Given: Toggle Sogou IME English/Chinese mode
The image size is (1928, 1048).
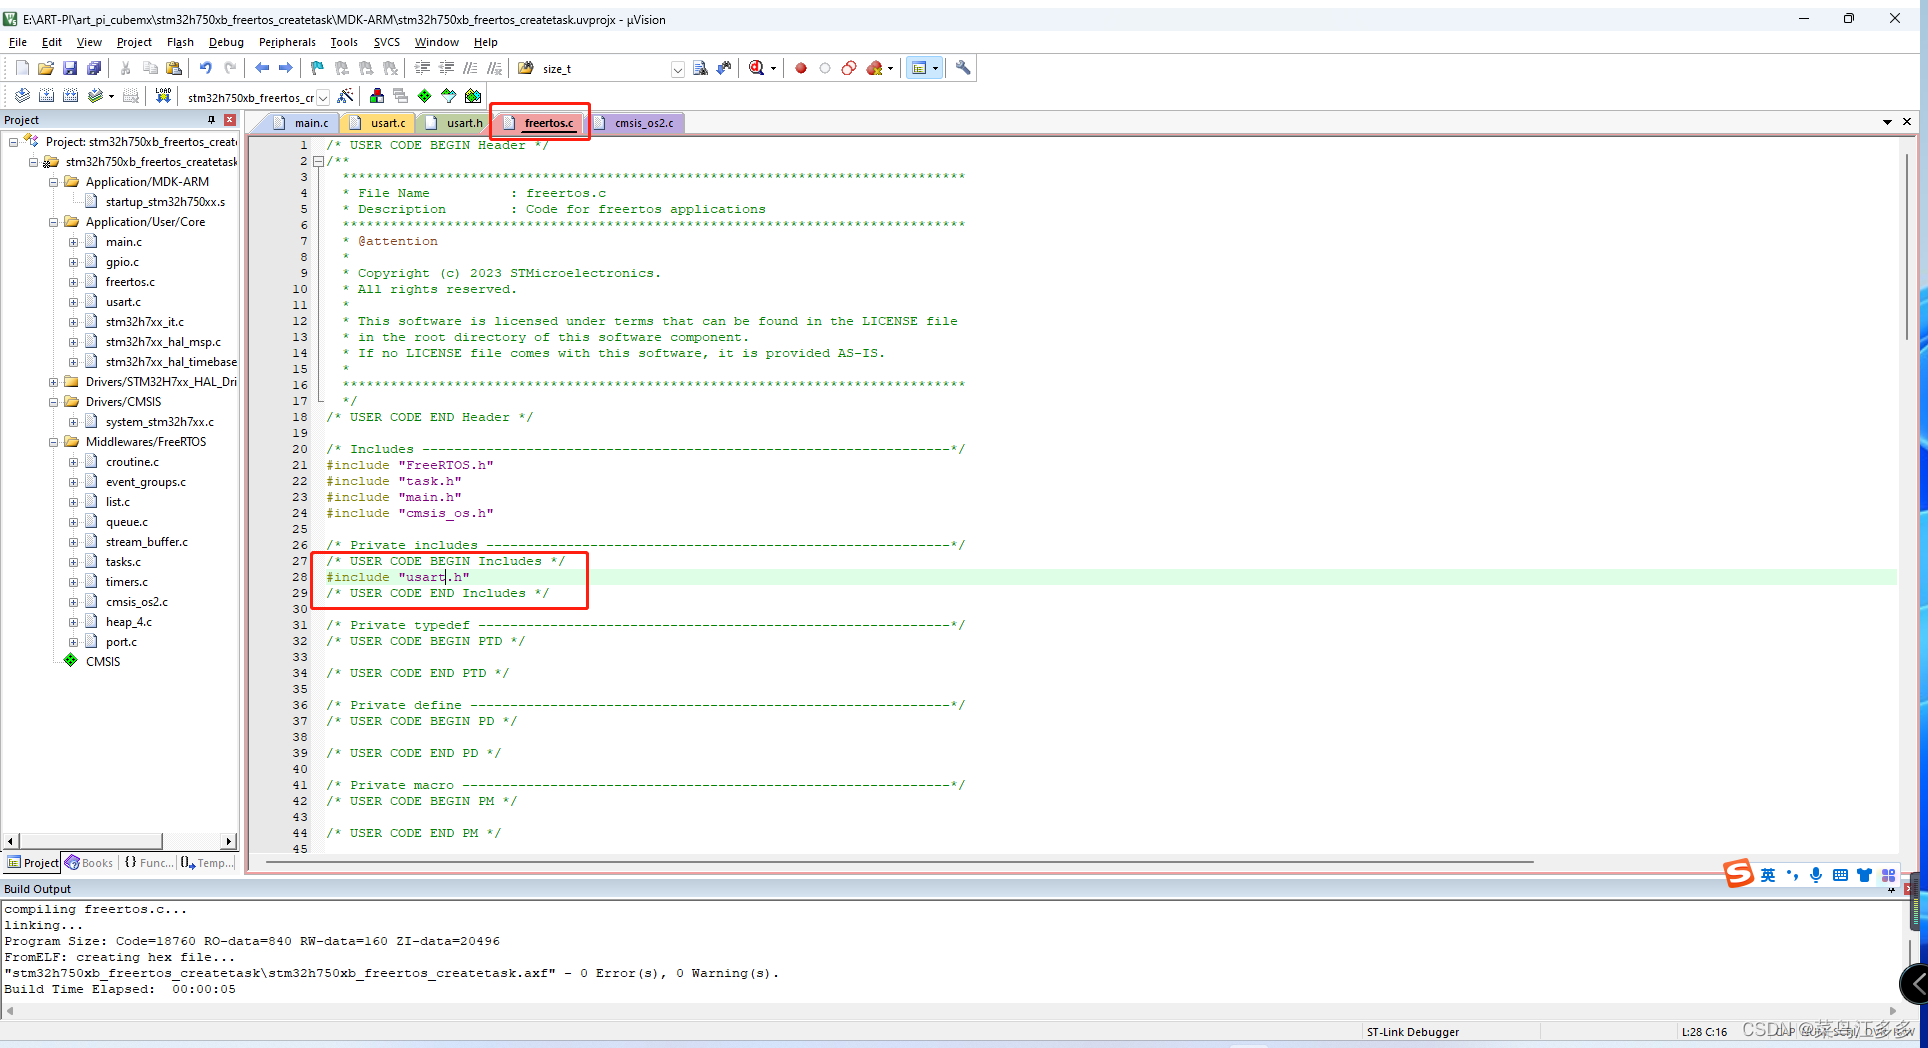Looking at the screenshot, I should 1768,875.
